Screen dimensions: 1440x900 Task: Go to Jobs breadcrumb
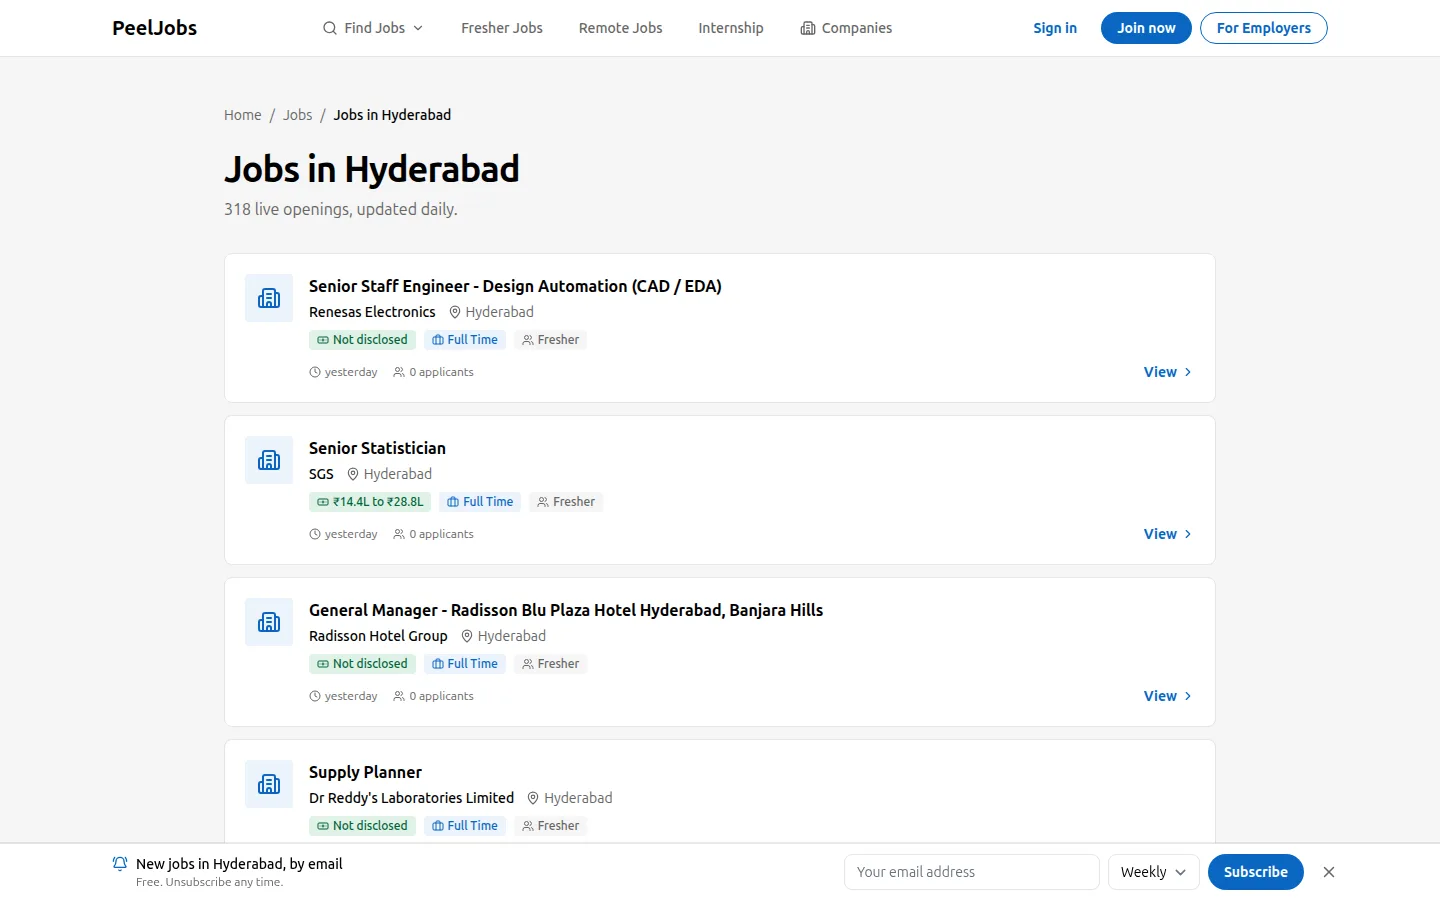click(297, 115)
